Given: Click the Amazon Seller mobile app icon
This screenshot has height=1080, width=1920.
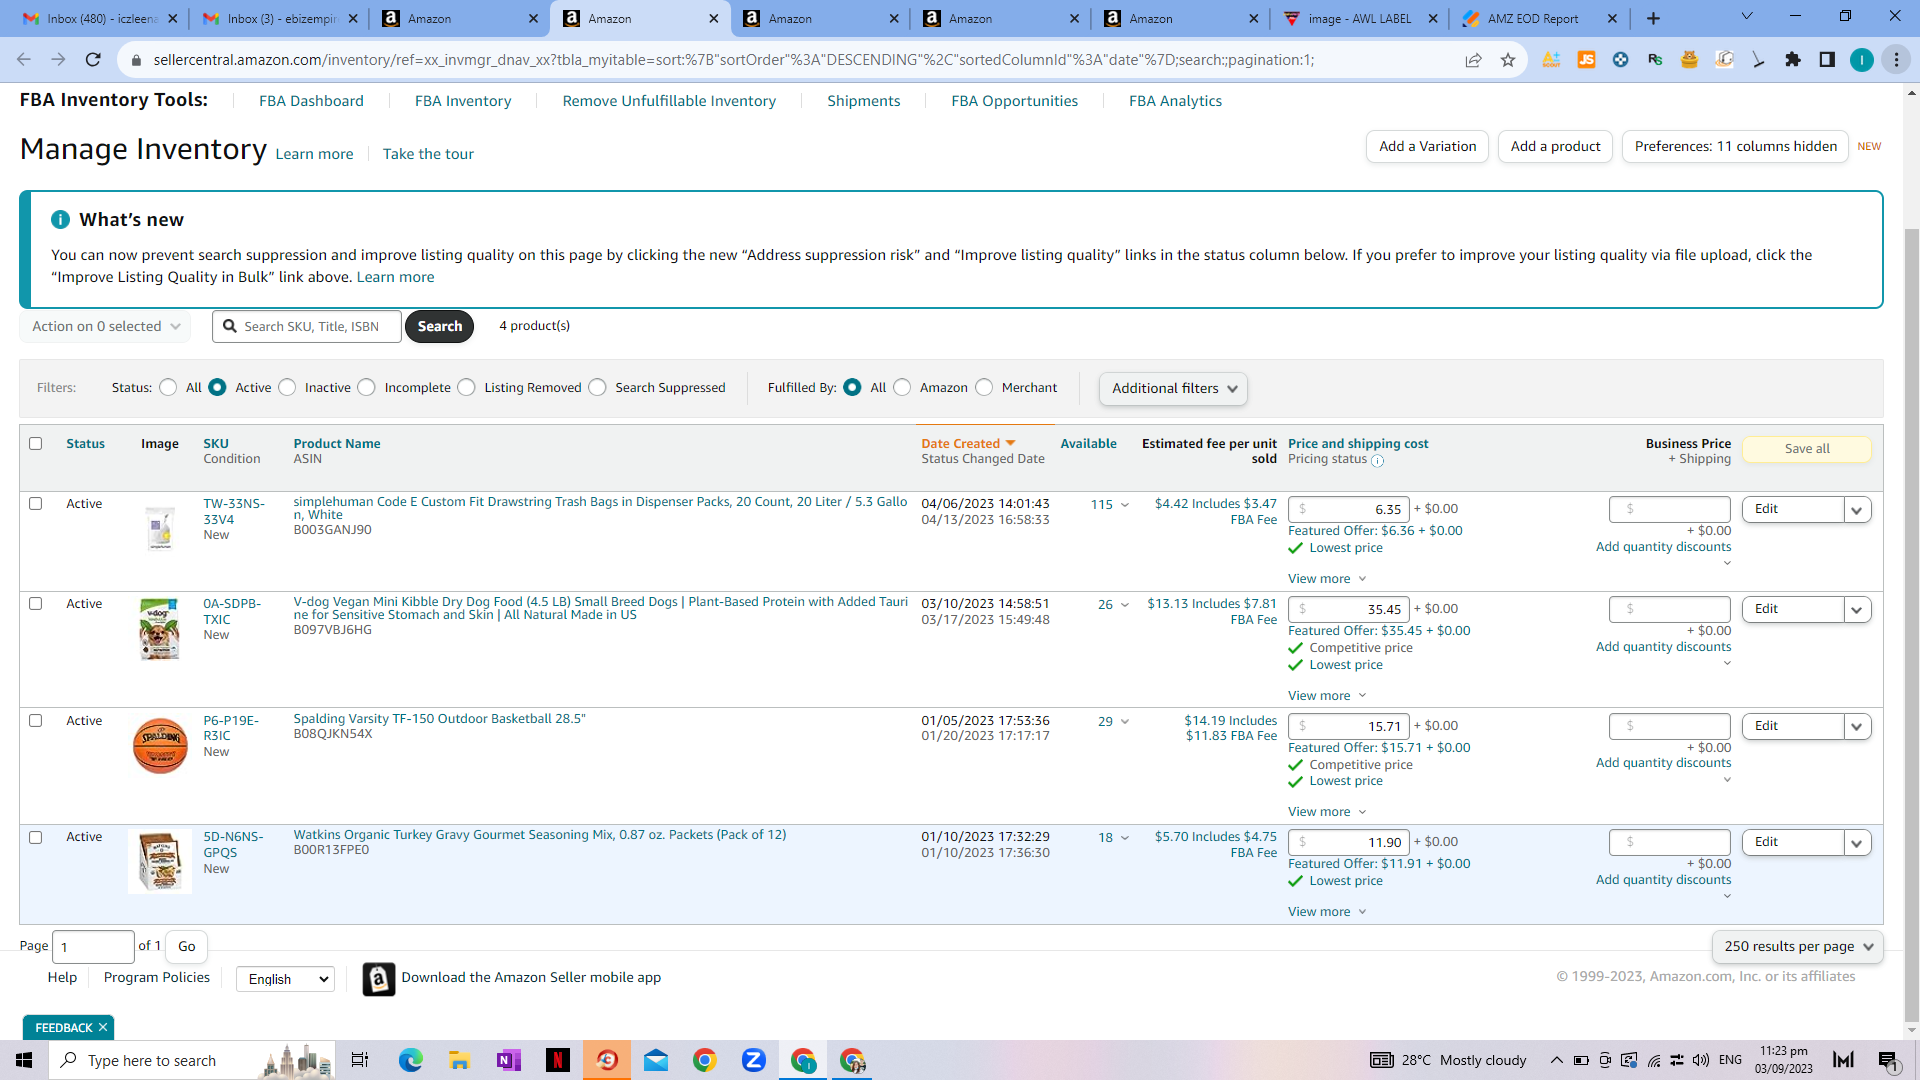Looking at the screenshot, I should [x=378, y=979].
